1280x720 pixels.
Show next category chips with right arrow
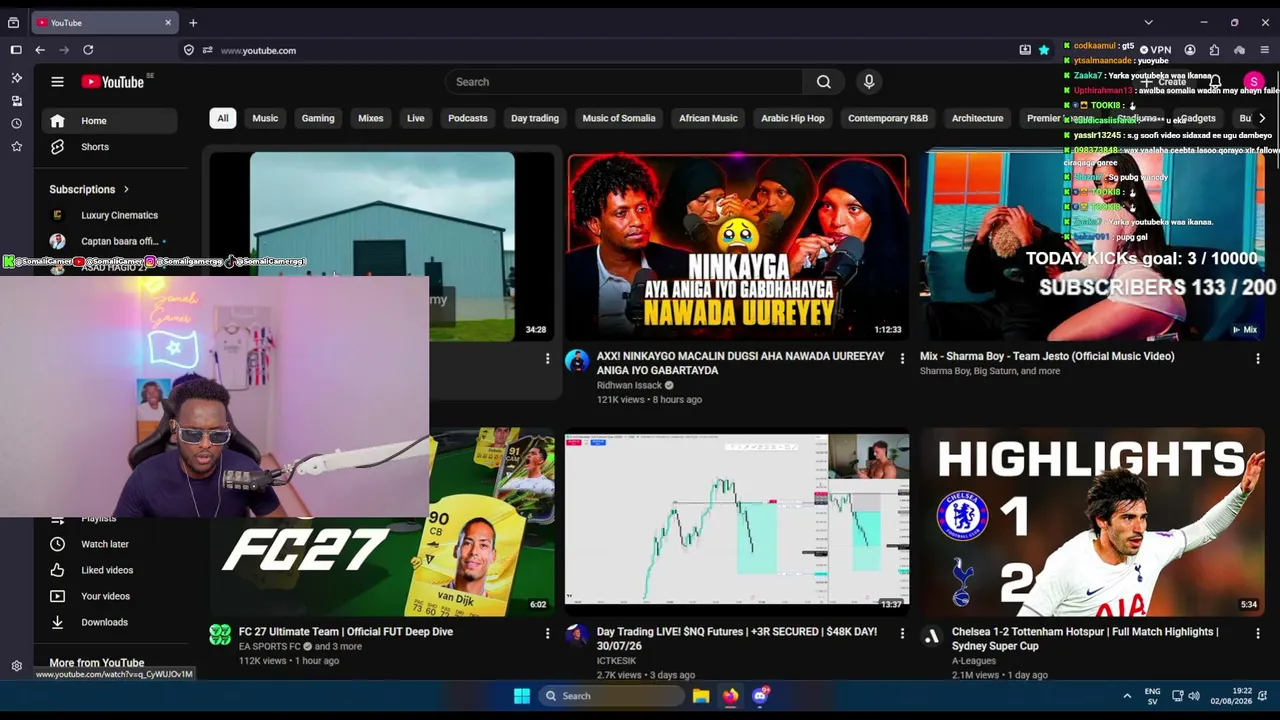point(1261,118)
